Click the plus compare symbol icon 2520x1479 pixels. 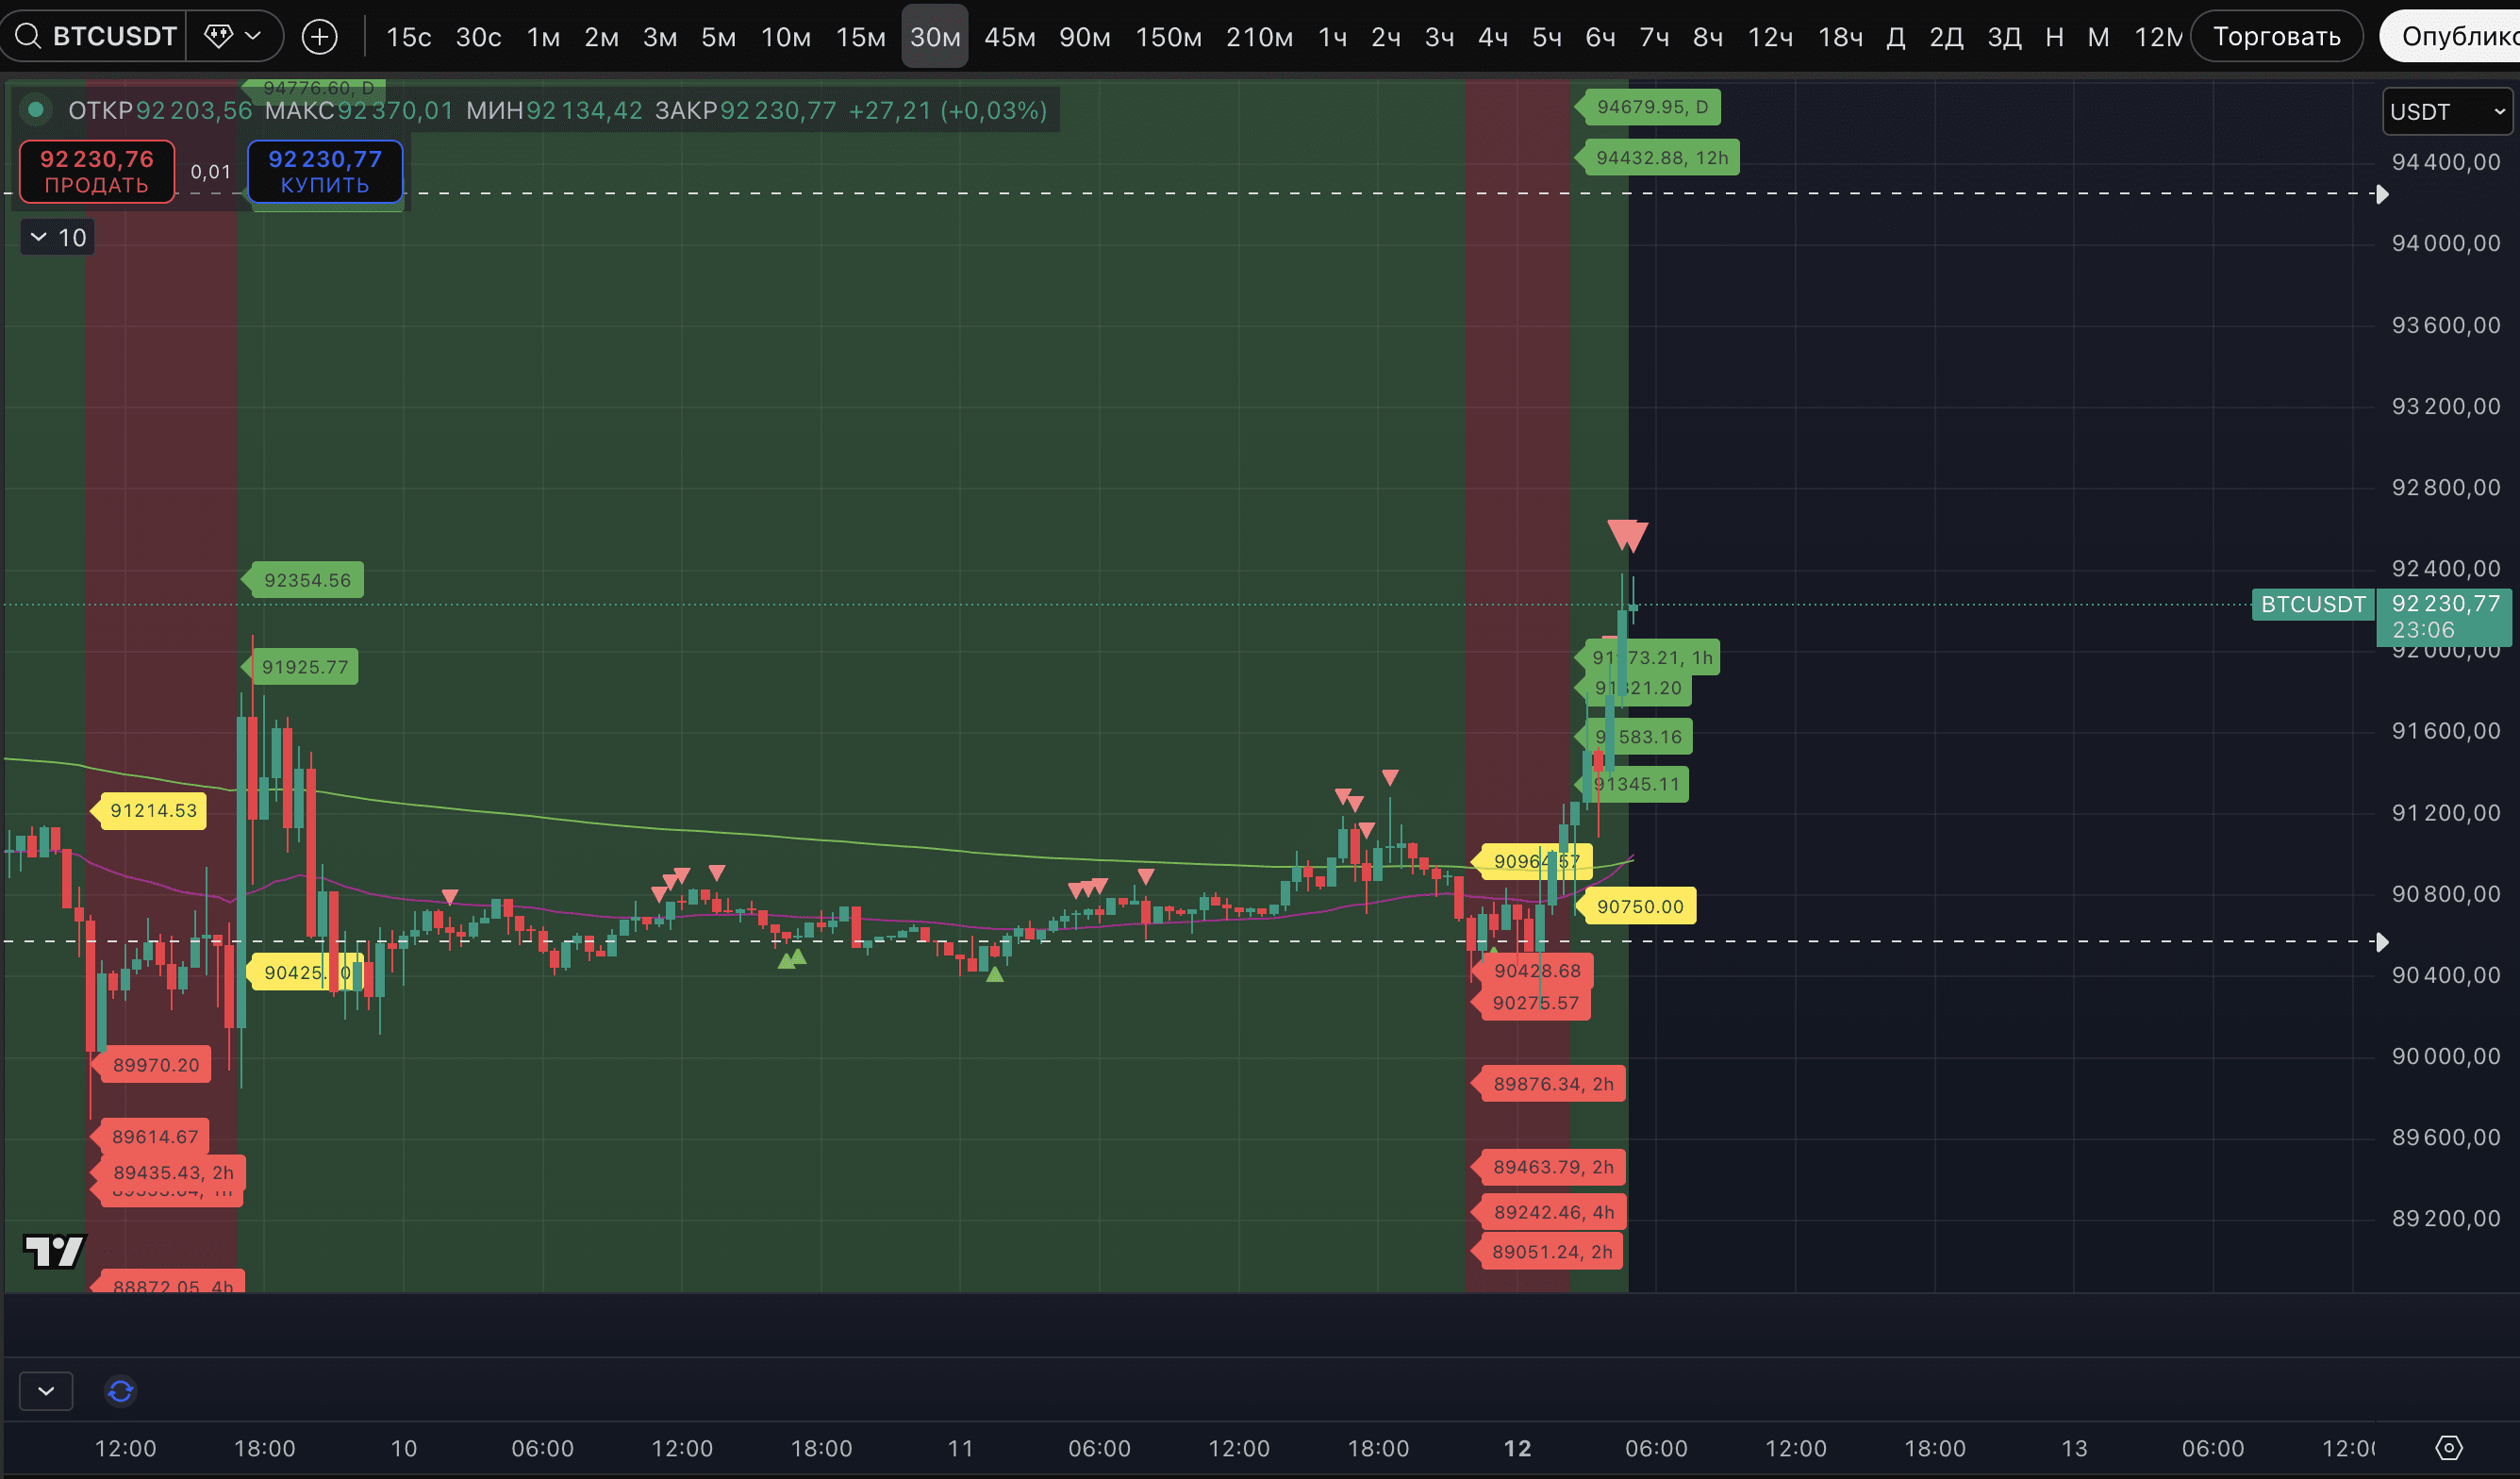click(319, 37)
